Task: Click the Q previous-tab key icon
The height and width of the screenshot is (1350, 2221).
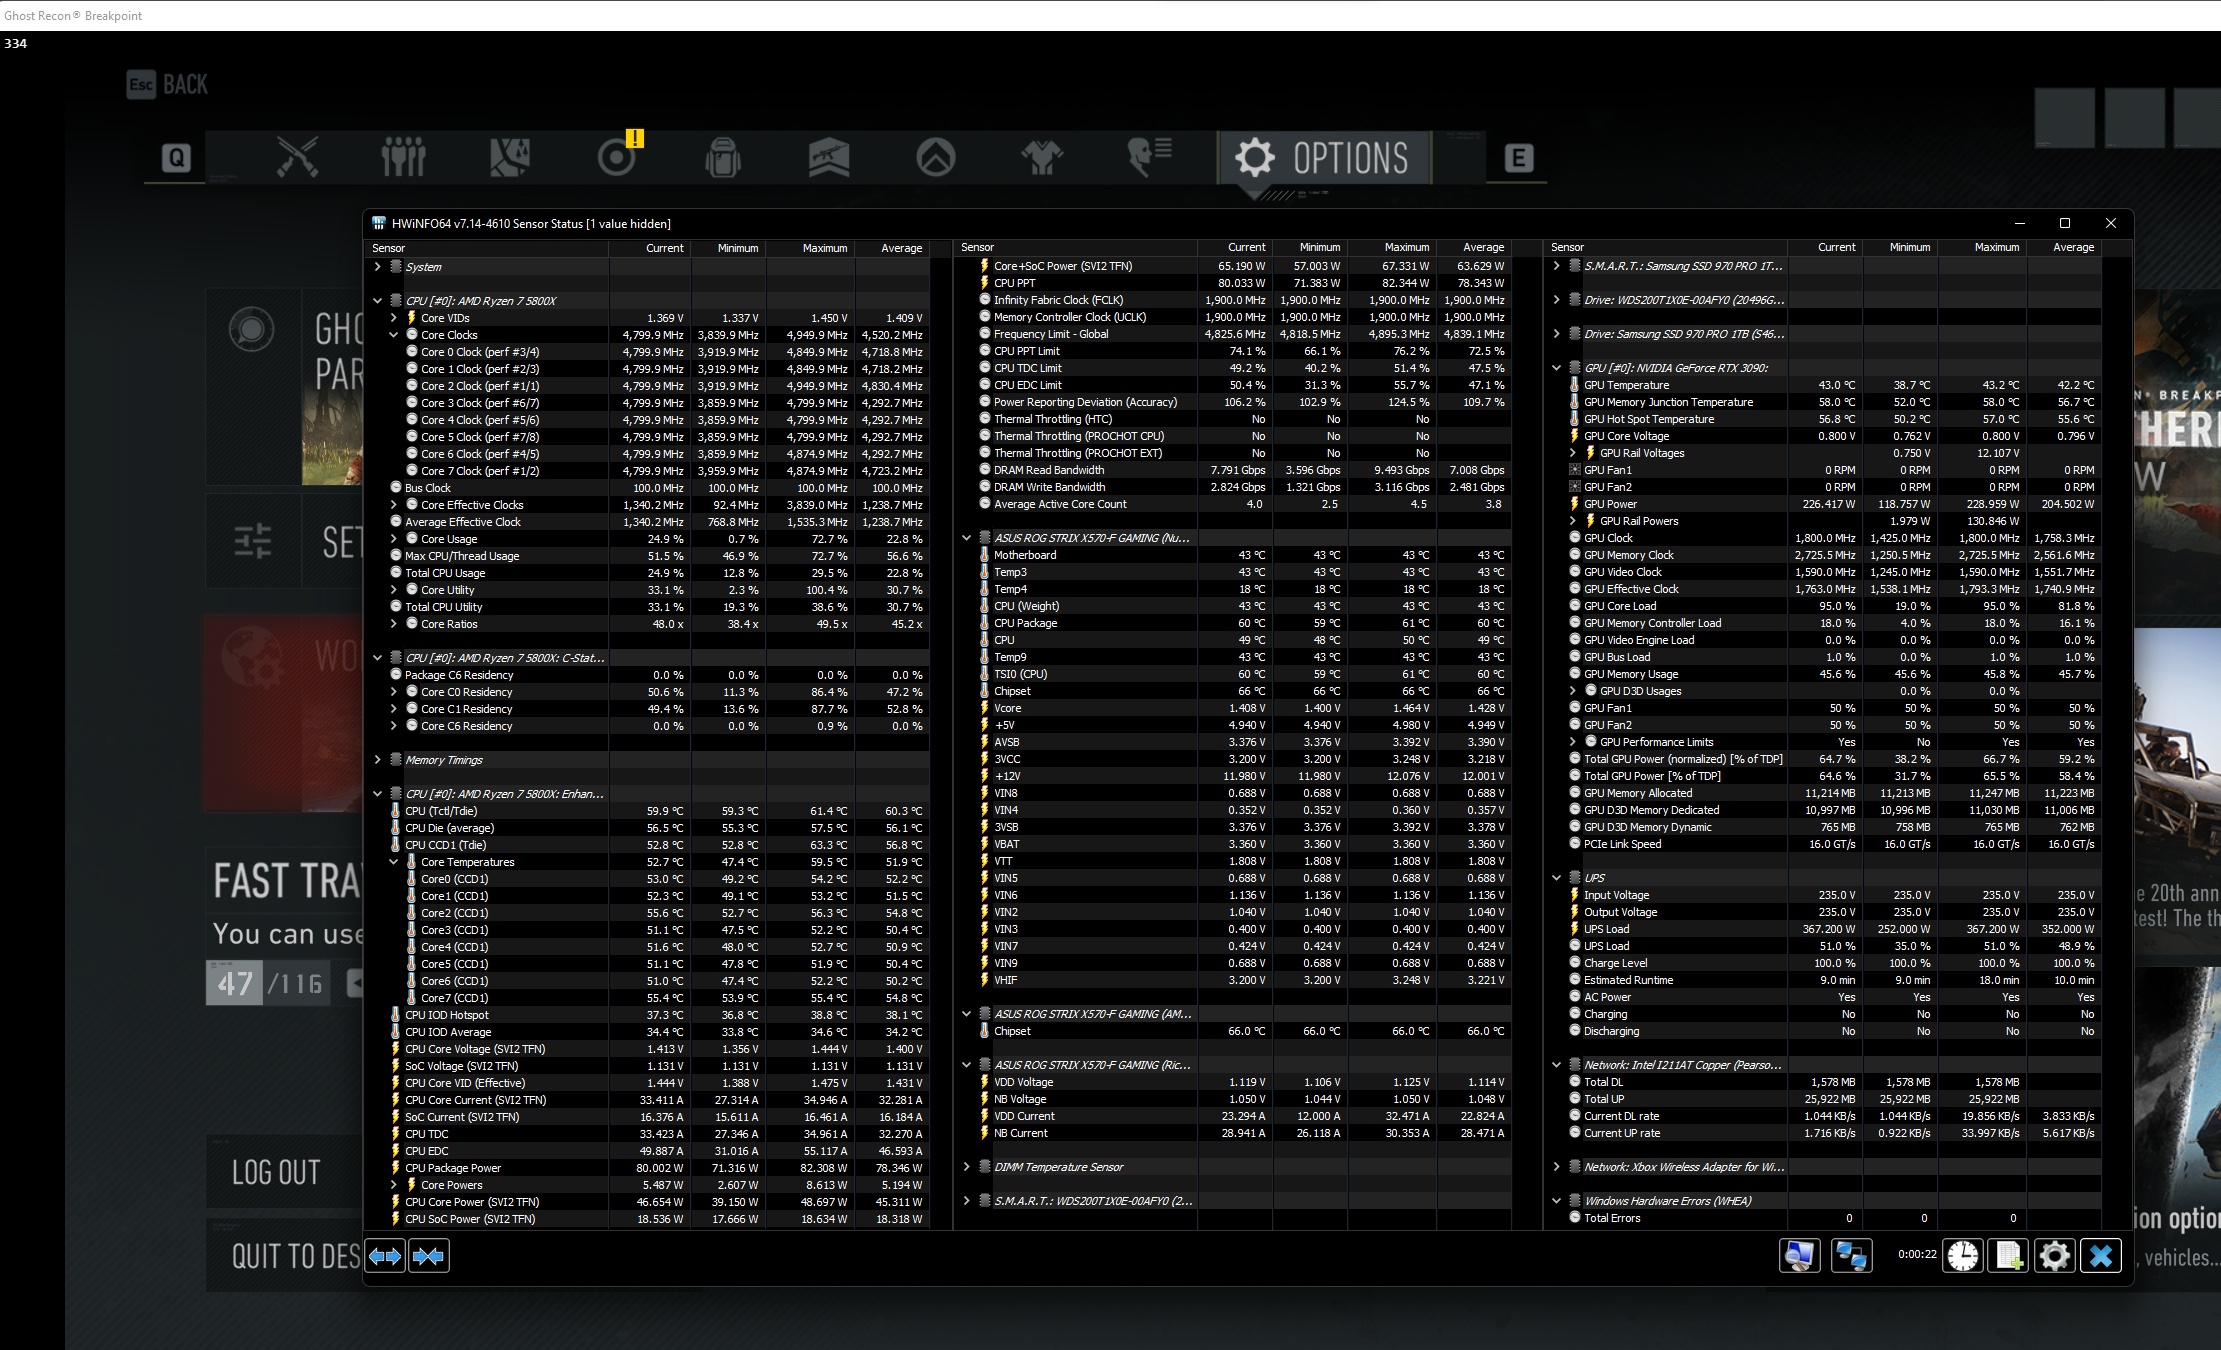Action: (176, 157)
